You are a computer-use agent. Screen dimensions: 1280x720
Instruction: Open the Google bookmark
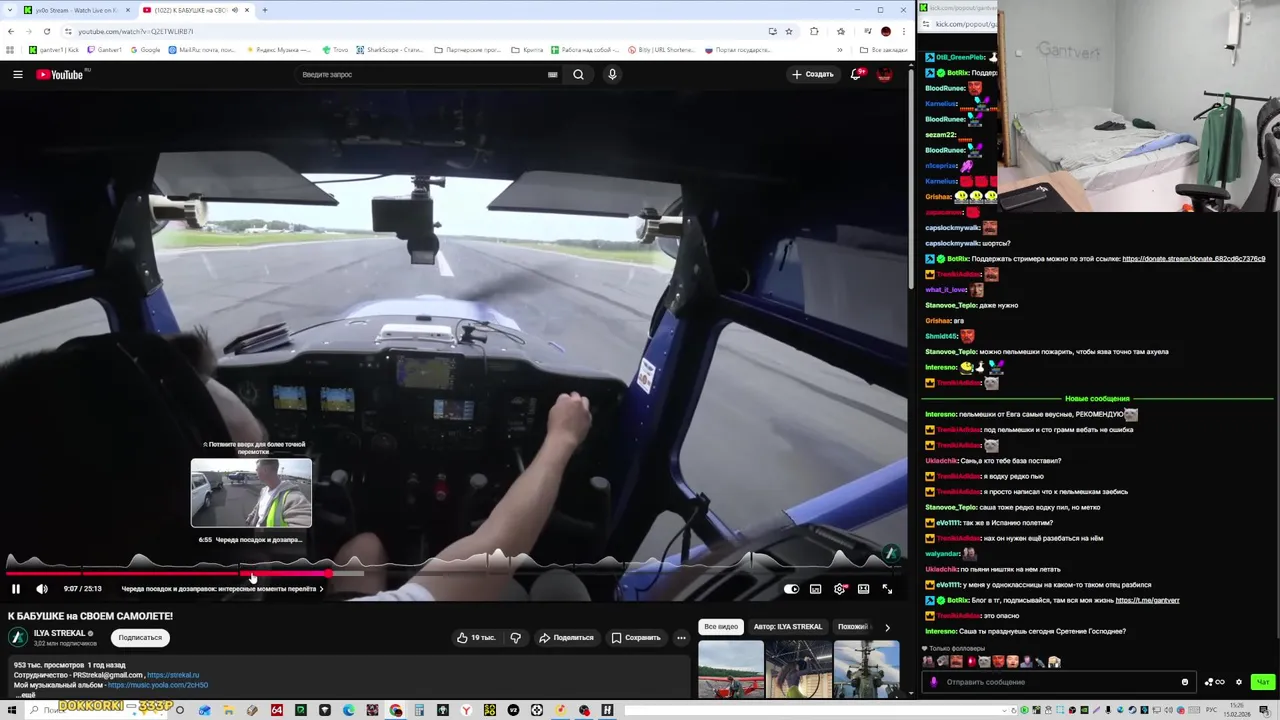pyautogui.click(x=145, y=49)
